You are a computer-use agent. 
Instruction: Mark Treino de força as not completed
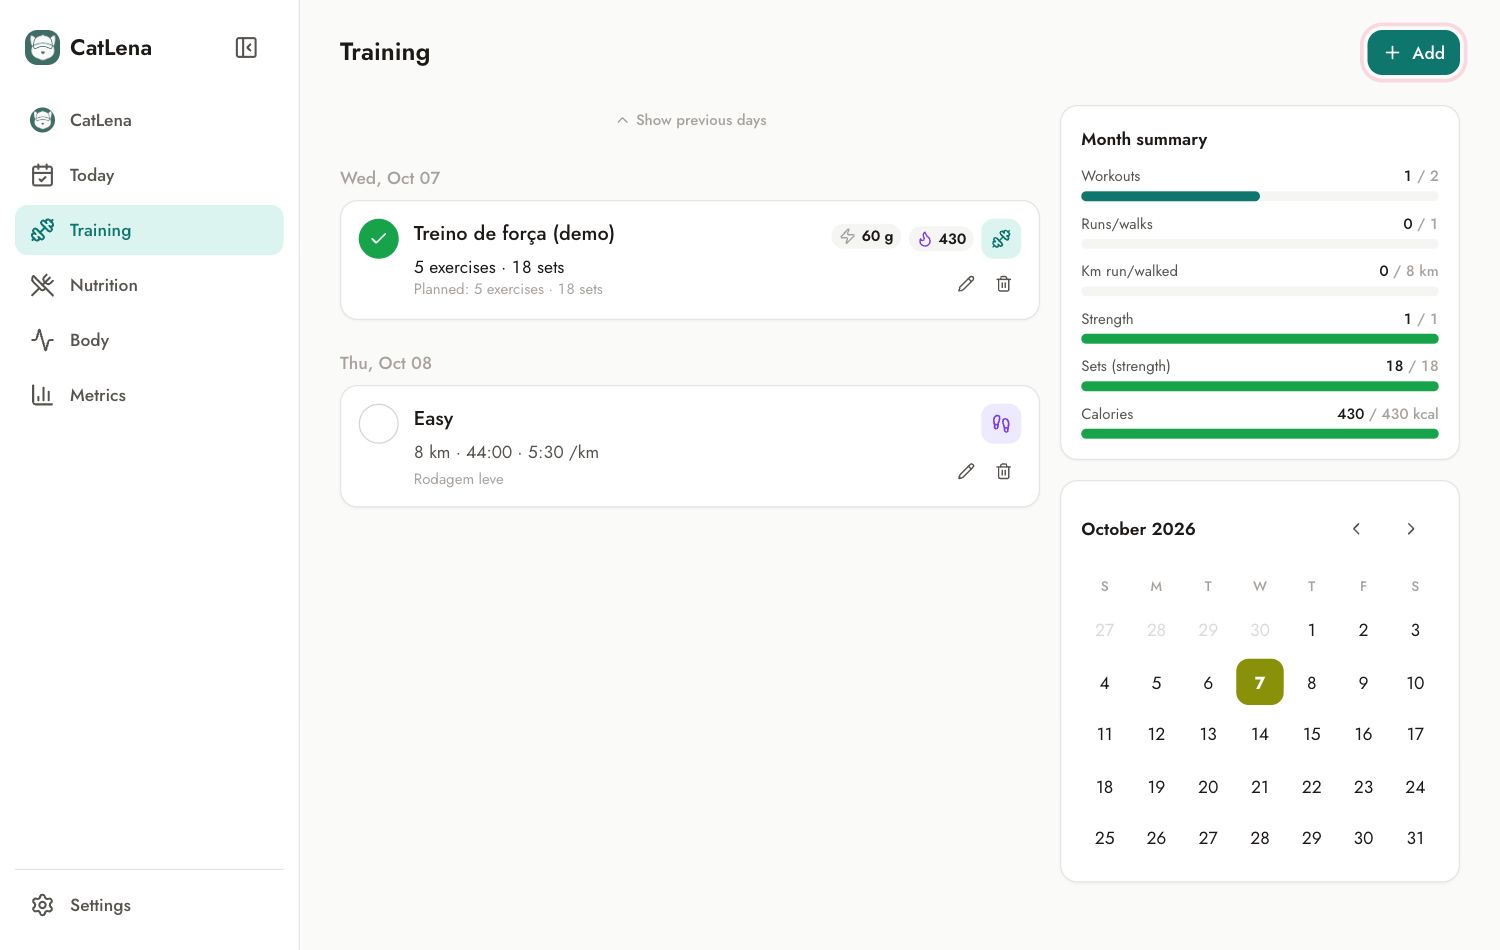coord(379,239)
